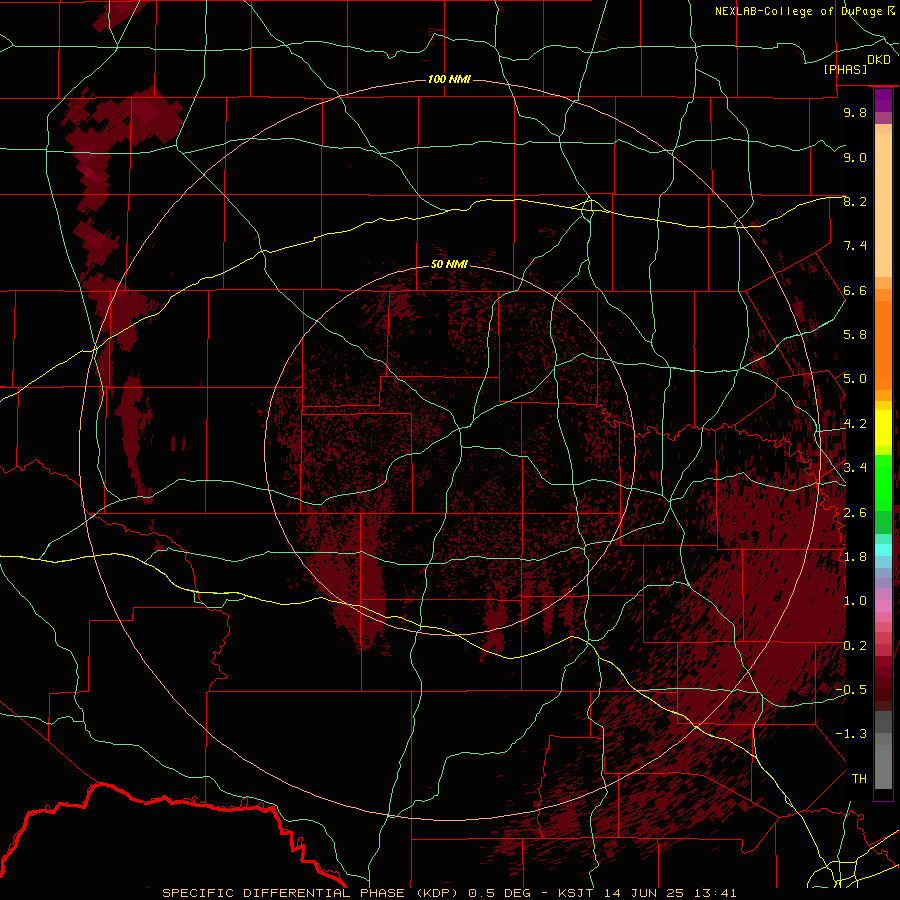Click the 14 JUN 25 date text
The width and height of the screenshot is (900, 900).
click(645, 893)
